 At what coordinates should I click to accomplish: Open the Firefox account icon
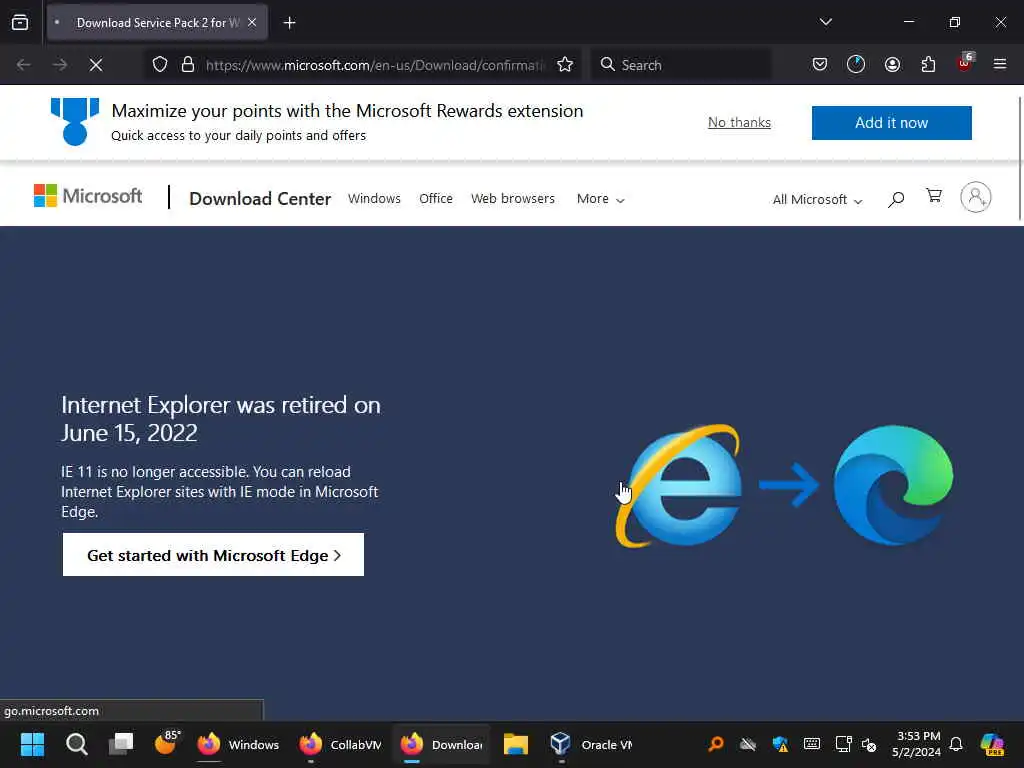click(892, 64)
